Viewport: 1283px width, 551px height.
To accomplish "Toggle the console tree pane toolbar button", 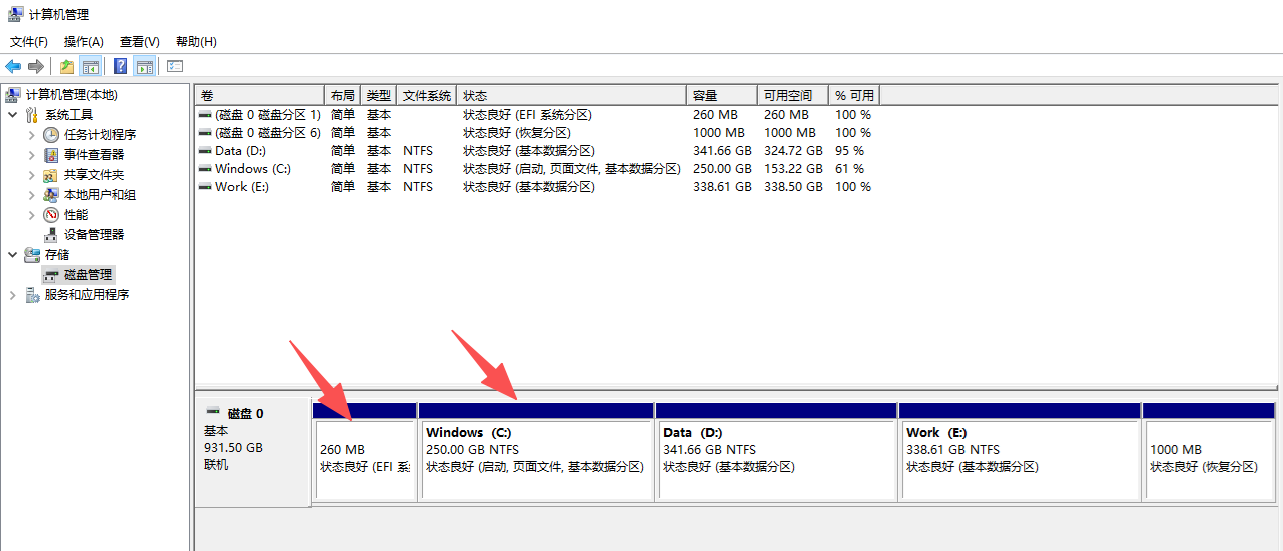I will coord(91,67).
